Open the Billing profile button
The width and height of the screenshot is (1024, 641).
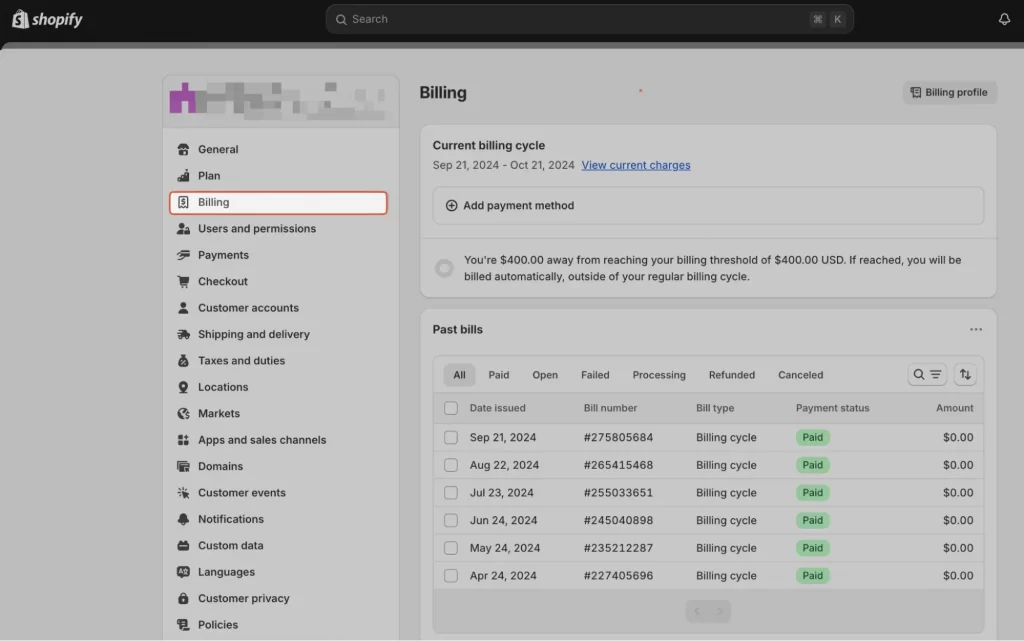948,92
